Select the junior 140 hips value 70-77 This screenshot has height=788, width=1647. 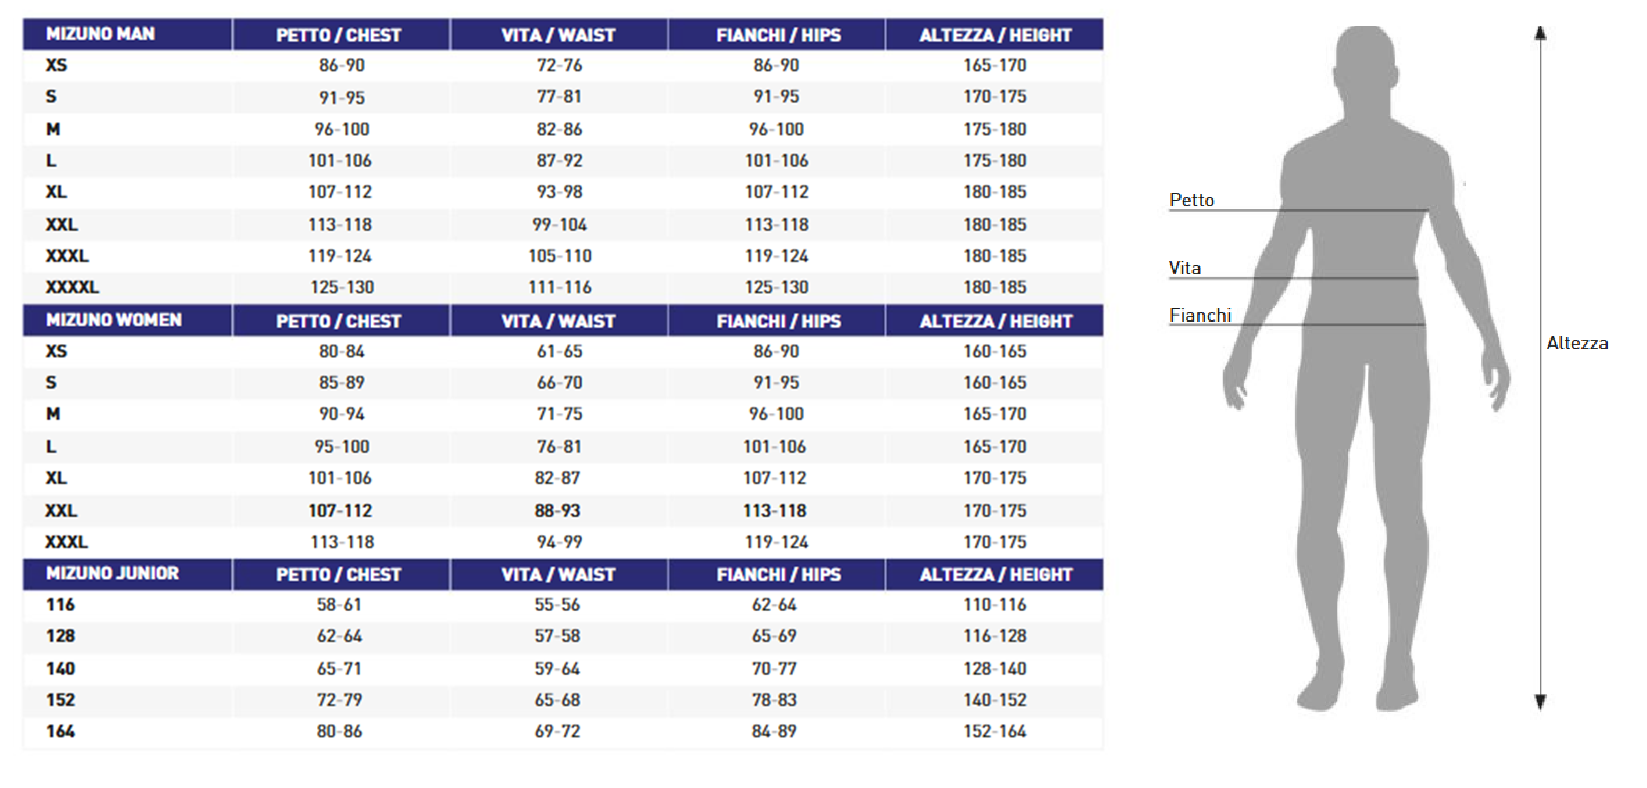774,669
